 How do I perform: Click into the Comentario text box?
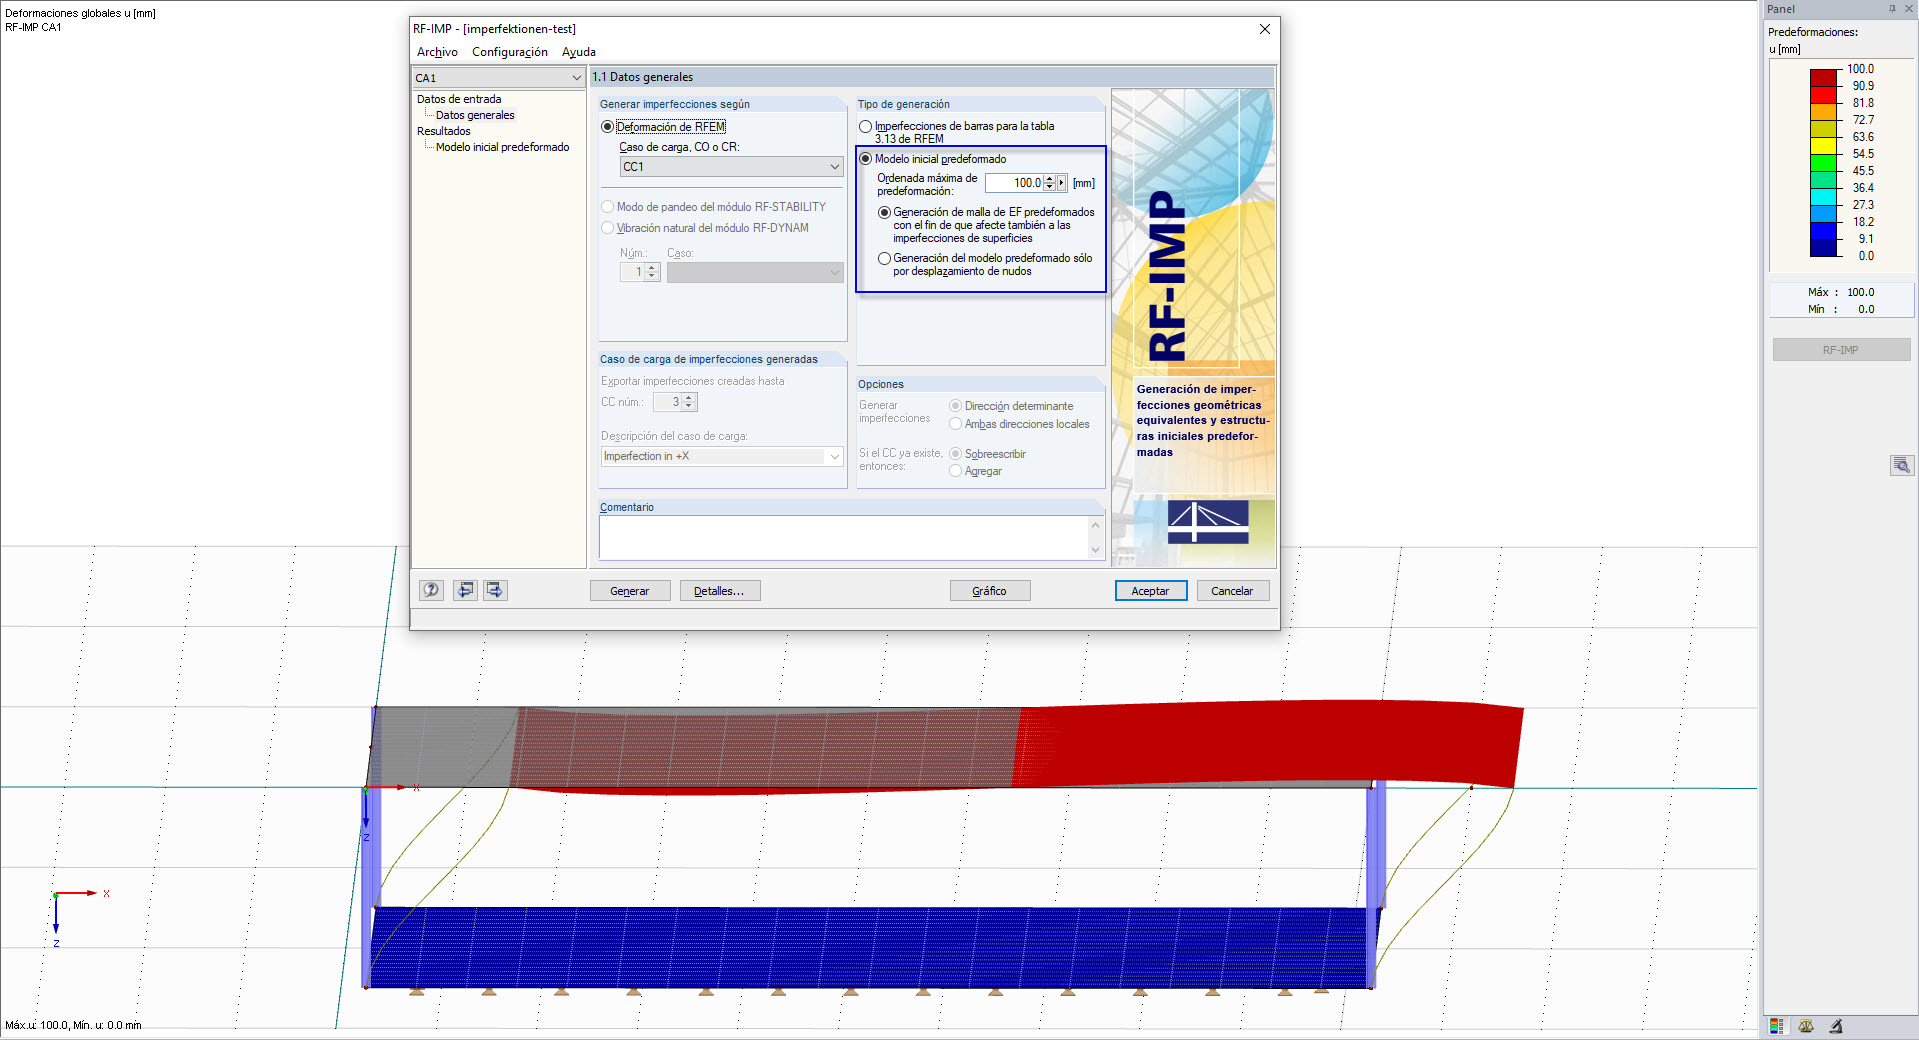coord(843,537)
